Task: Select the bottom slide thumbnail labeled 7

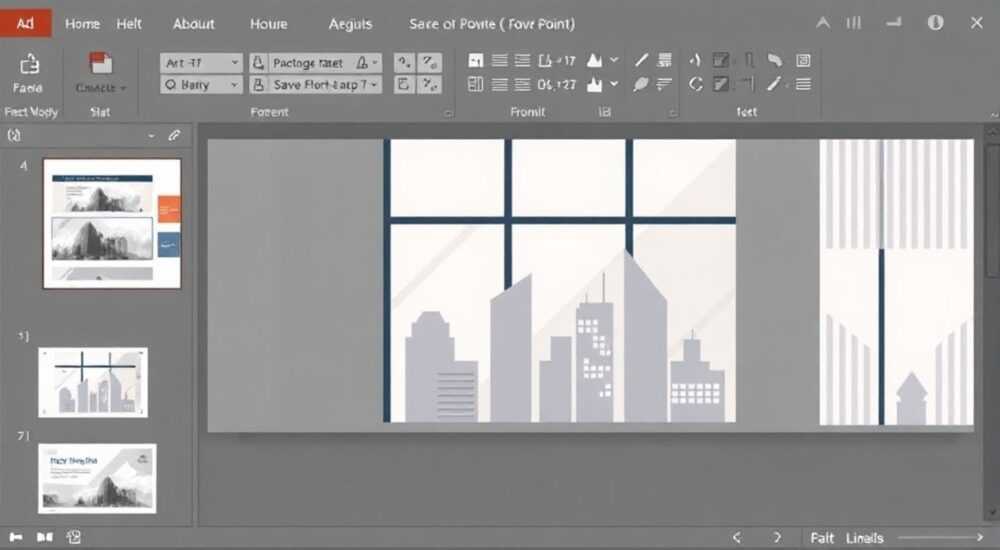Action: pos(97,479)
